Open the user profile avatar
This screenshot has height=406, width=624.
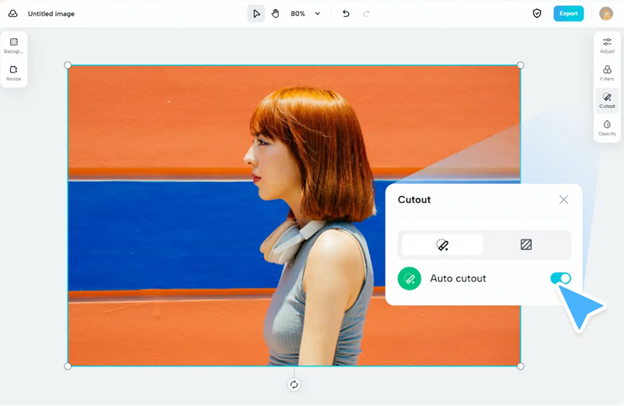pyautogui.click(x=606, y=14)
